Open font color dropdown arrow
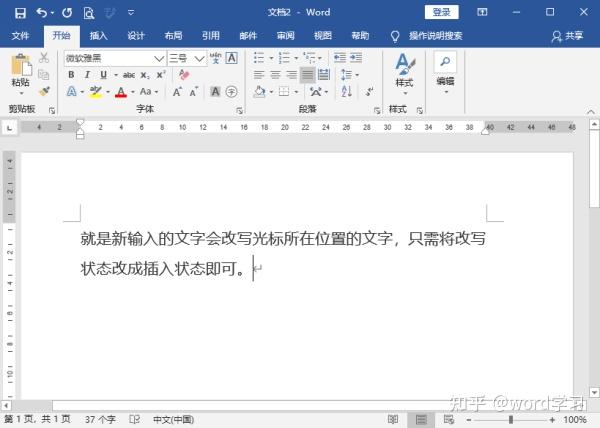600x428 pixels. click(x=133, y=92)
